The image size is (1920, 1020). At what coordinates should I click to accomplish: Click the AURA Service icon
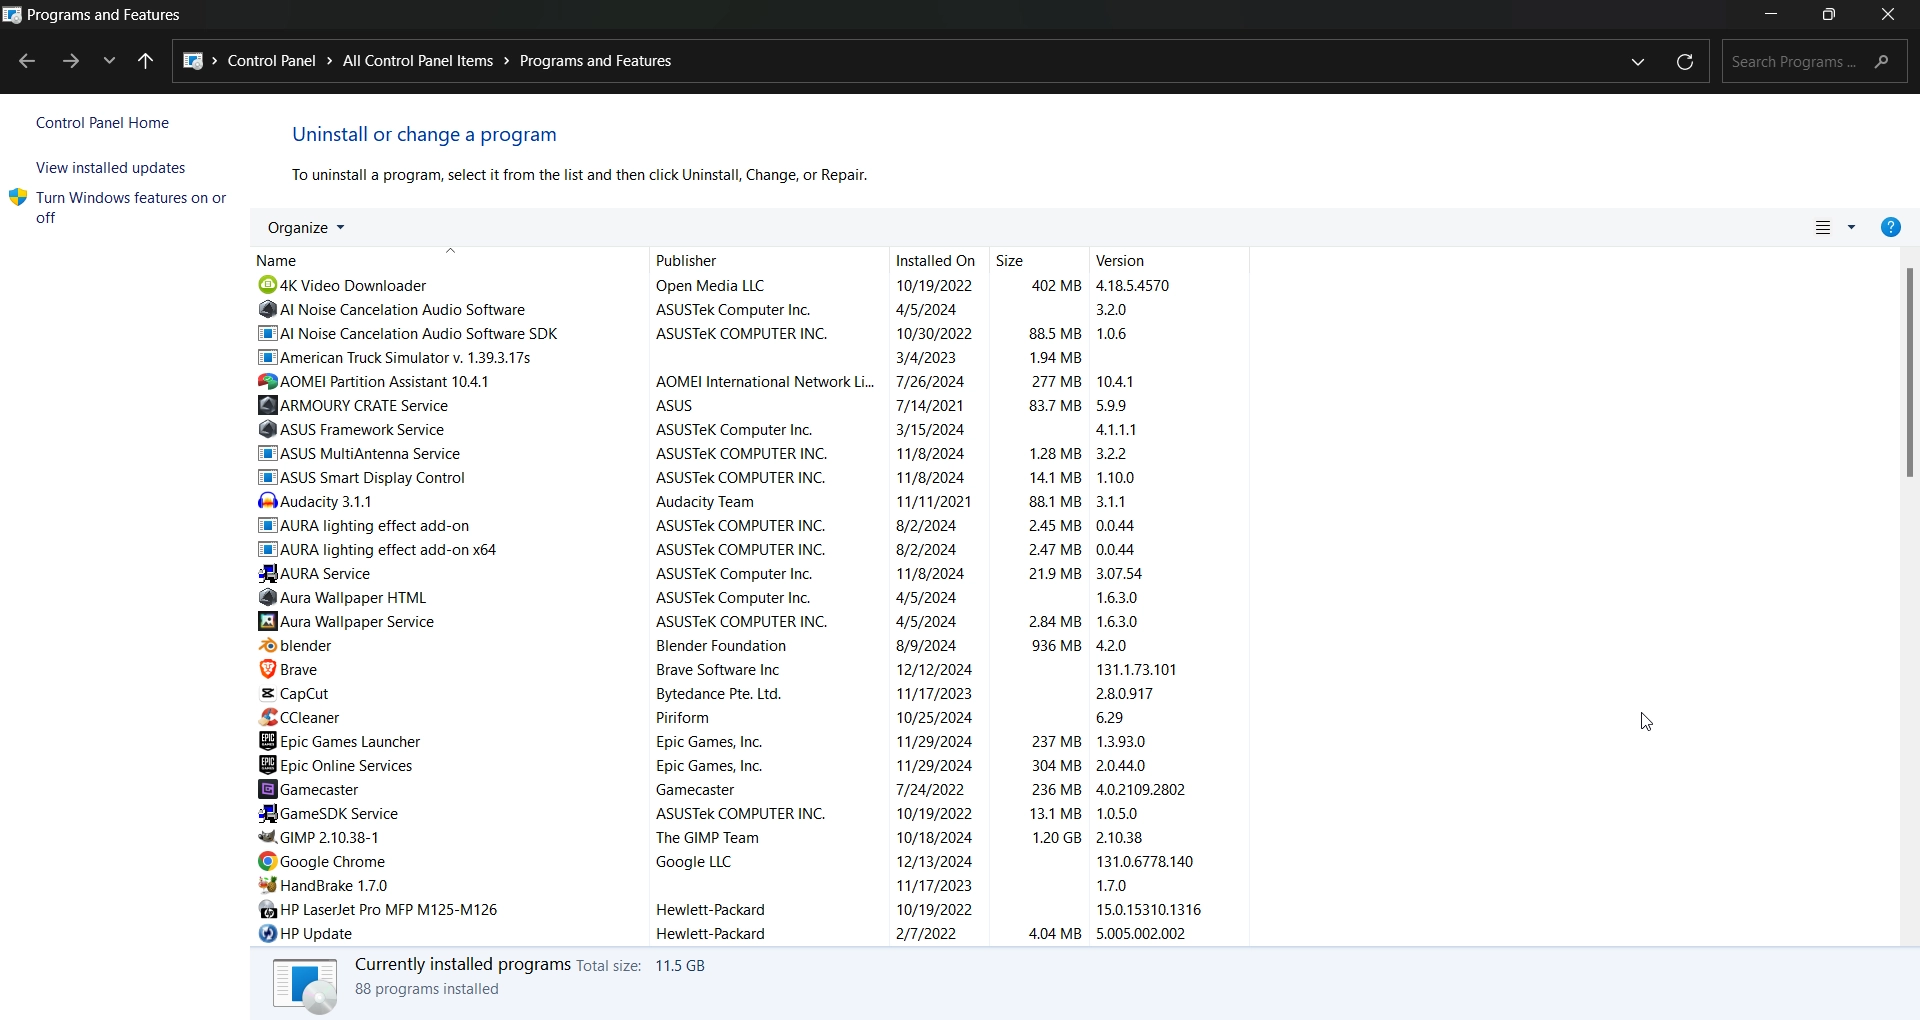pyautogui.click(x=267, y=573)
